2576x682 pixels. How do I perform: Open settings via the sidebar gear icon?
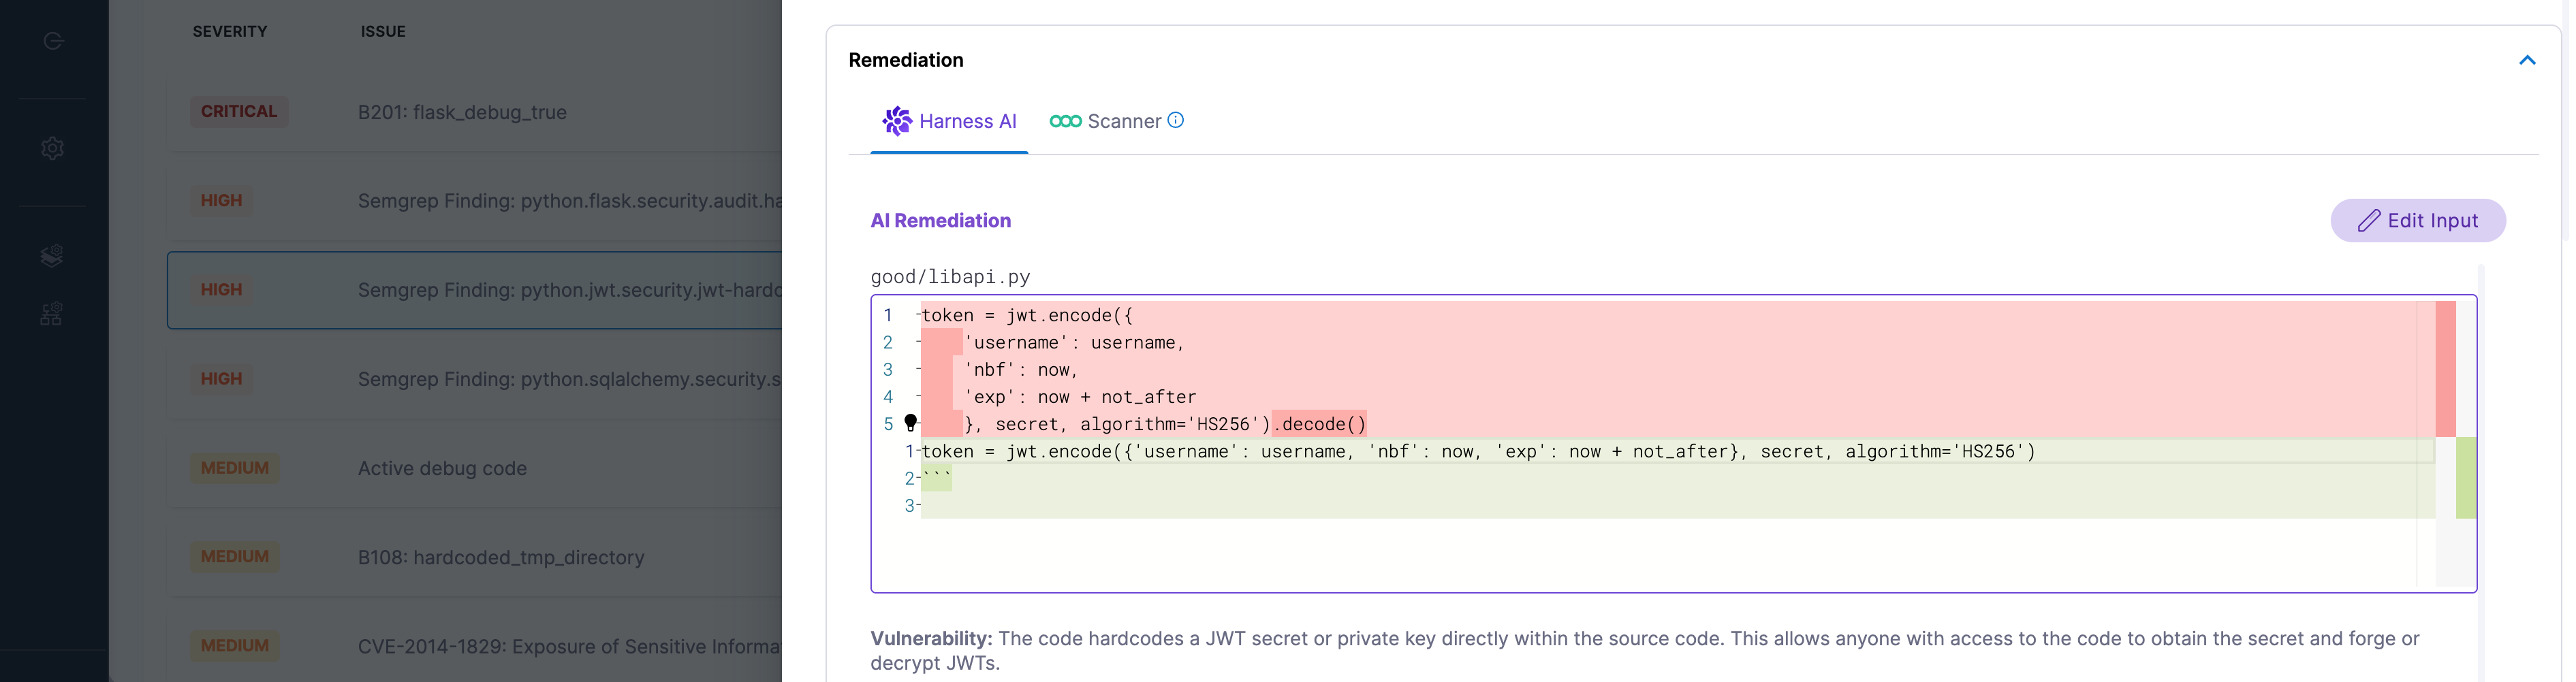53,148
